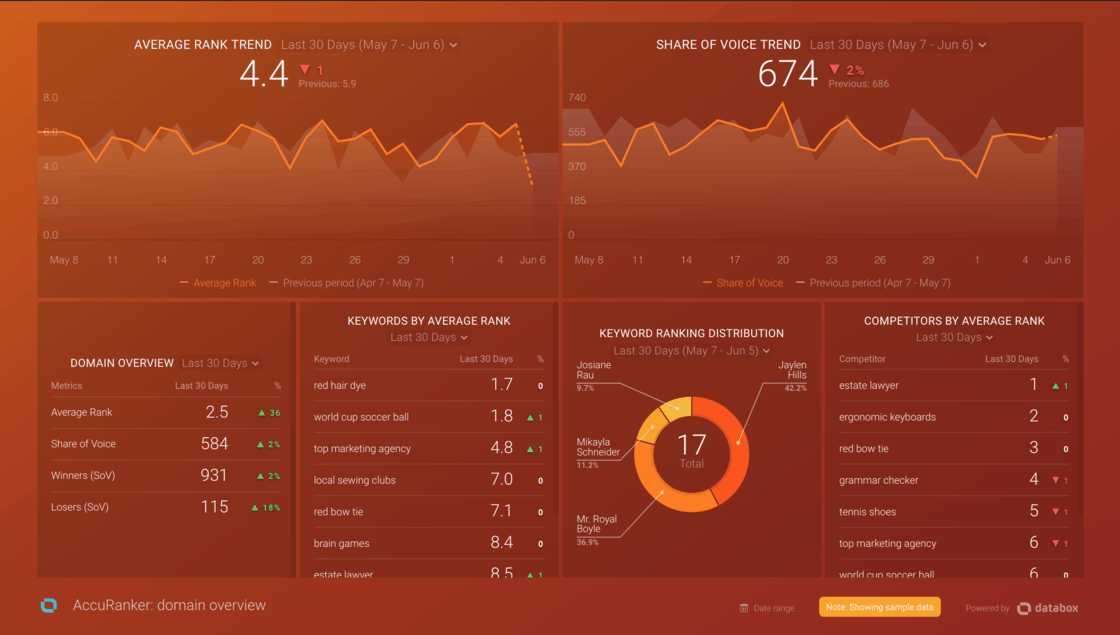This screenshot has height=635, width=1120.
Task: Click the Date range calendar icon
Action: pos(744,608)
